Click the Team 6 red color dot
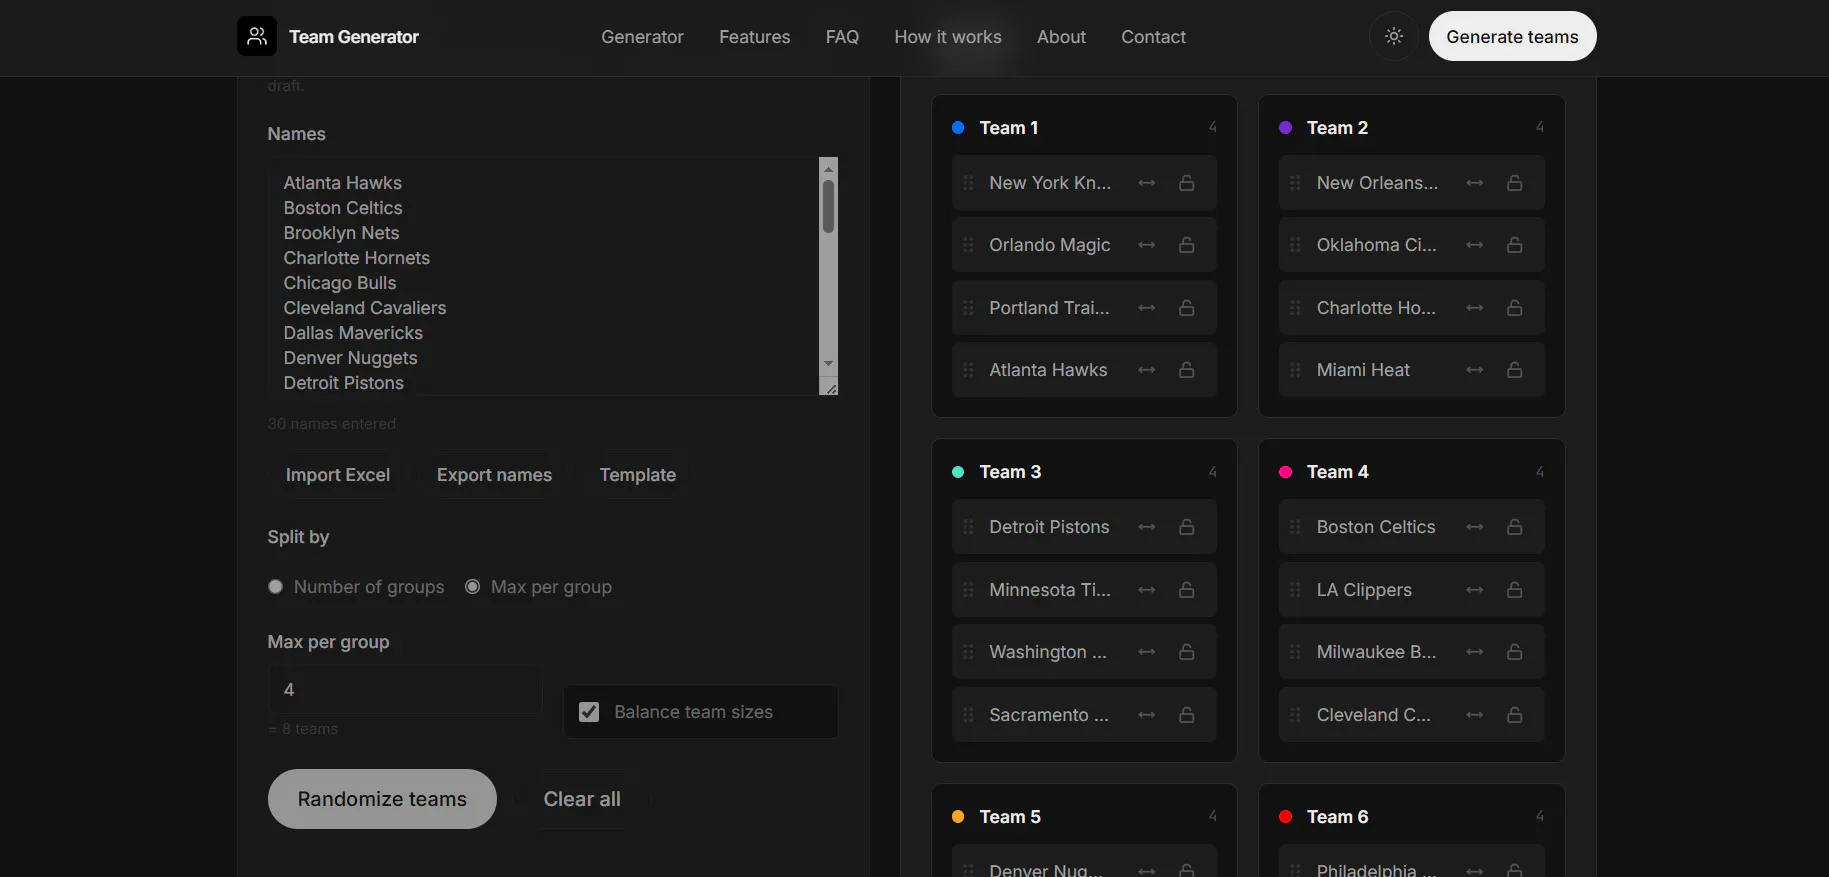 click(1285, 817)
